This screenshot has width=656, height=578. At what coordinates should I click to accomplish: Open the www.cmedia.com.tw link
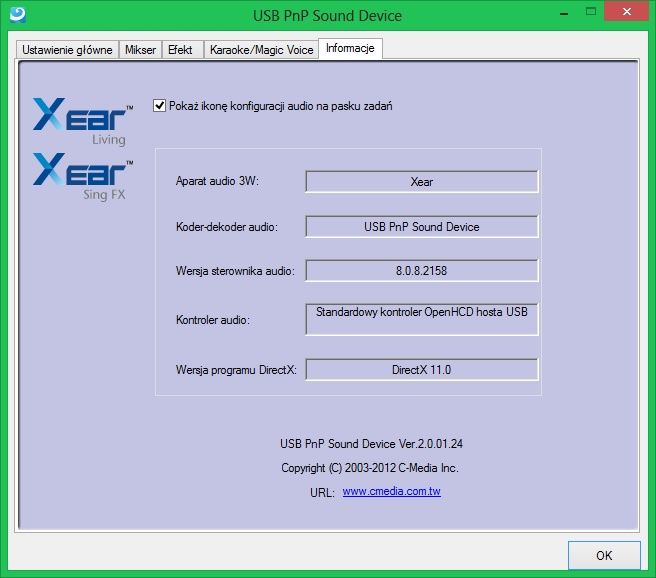point(392,491)
